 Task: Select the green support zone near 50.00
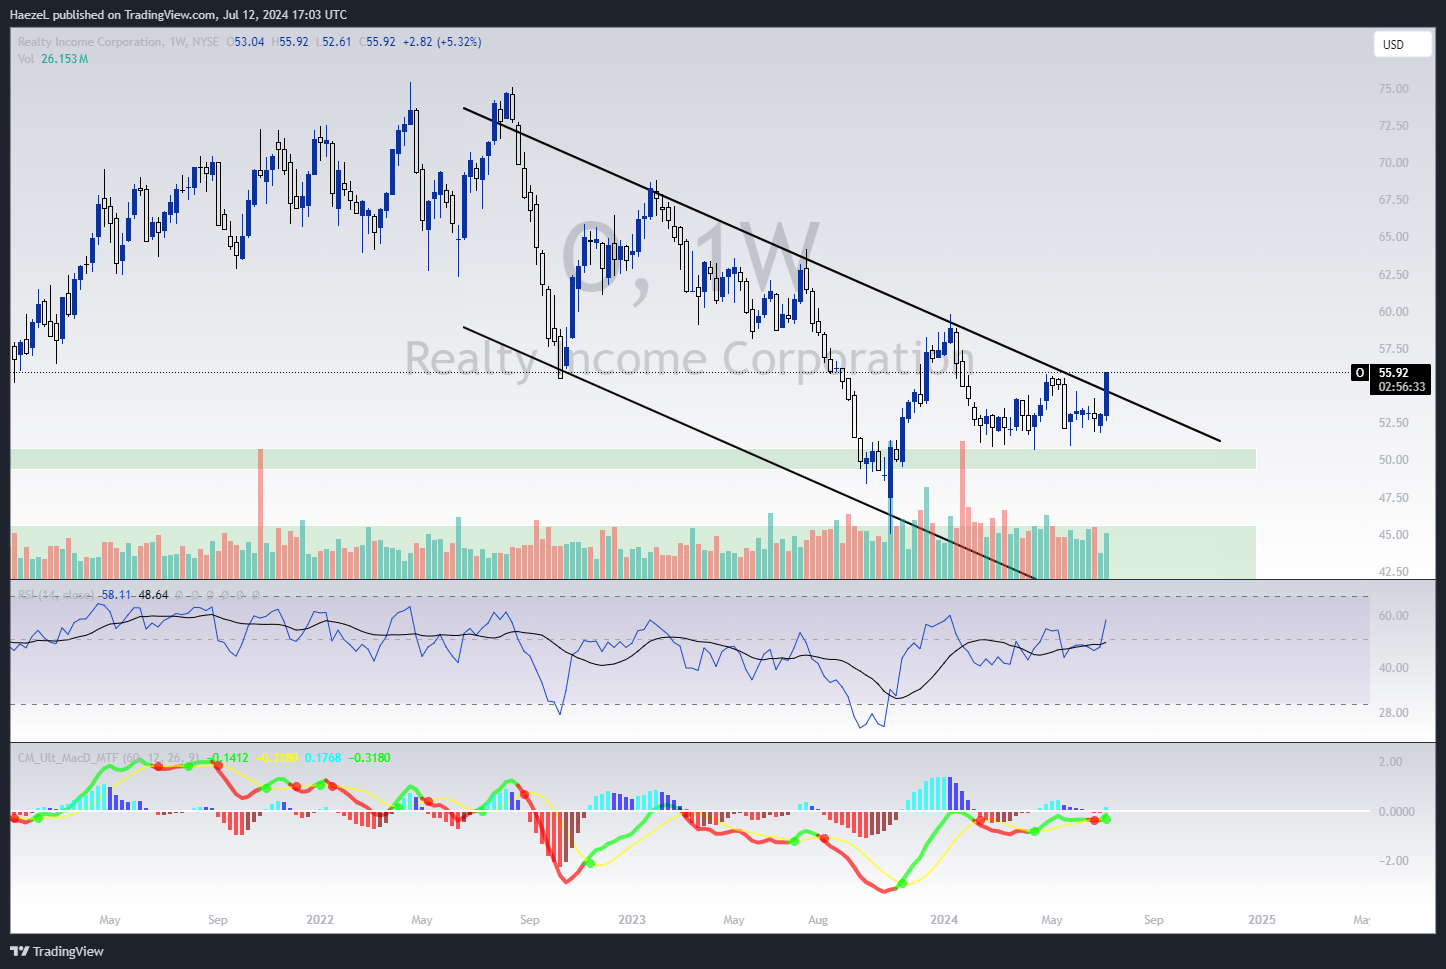click(633, 459)
